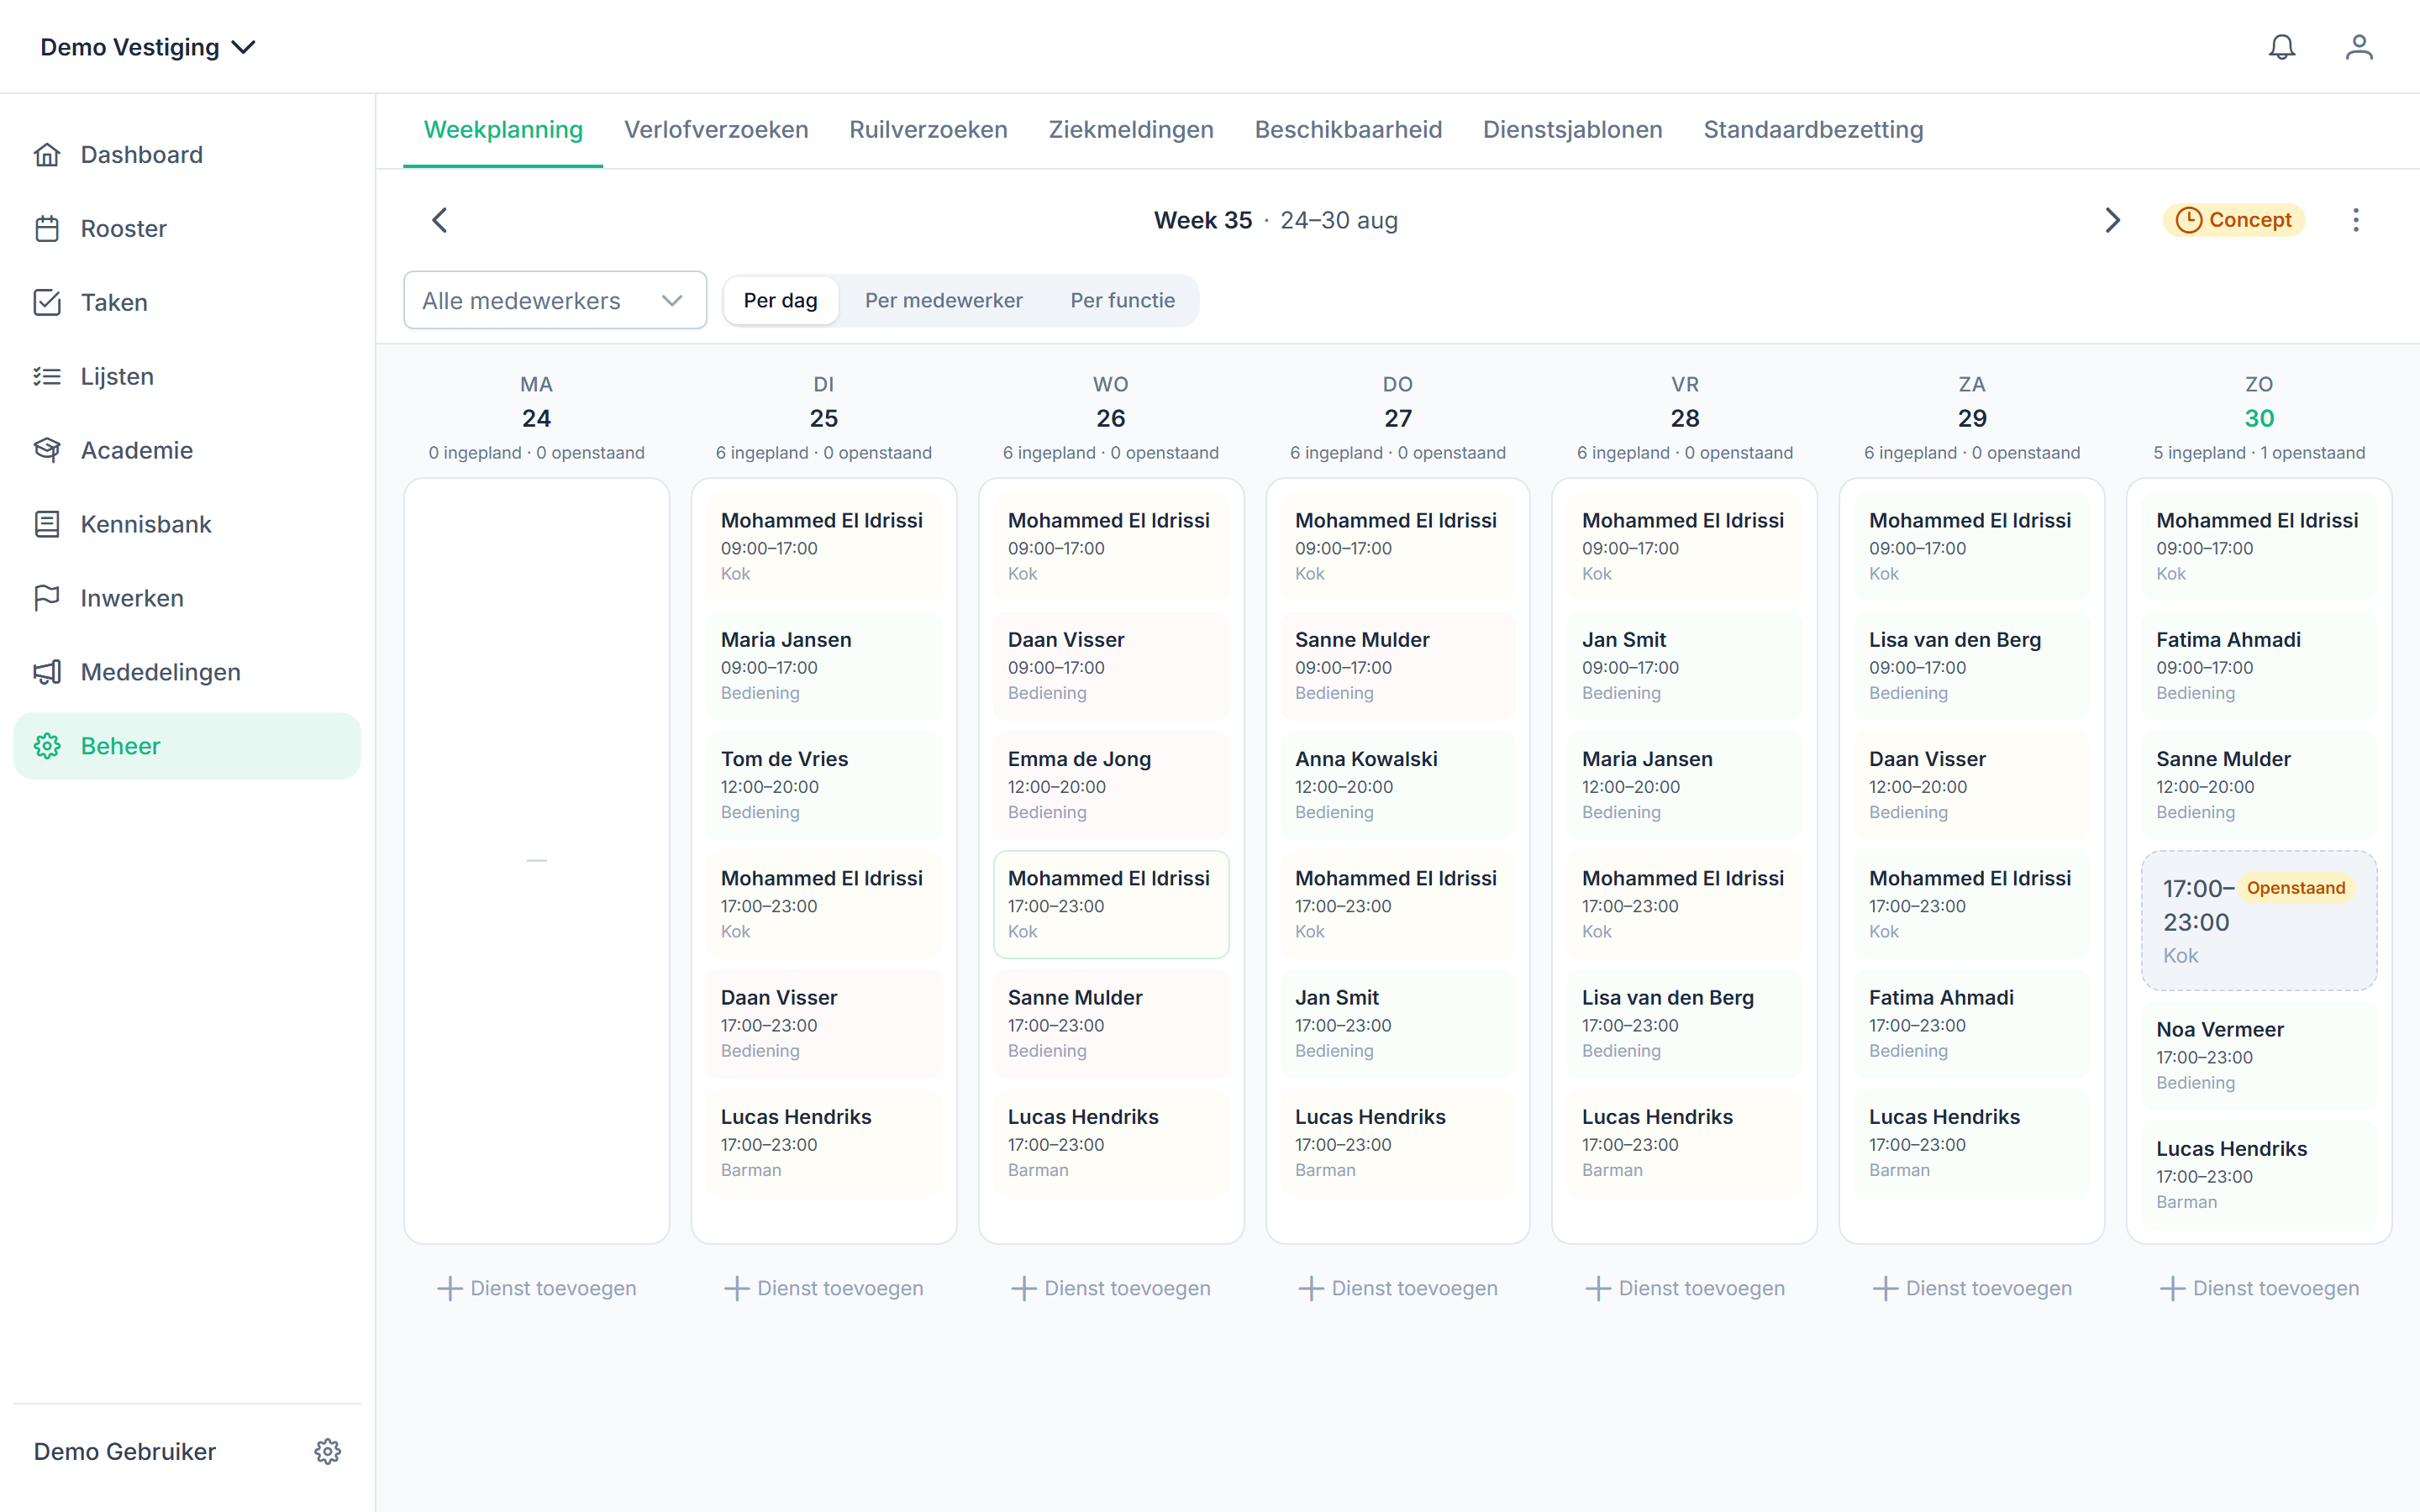Open the Rooster menu item
Screen dimensions: 2420x1512
[187, 229]
